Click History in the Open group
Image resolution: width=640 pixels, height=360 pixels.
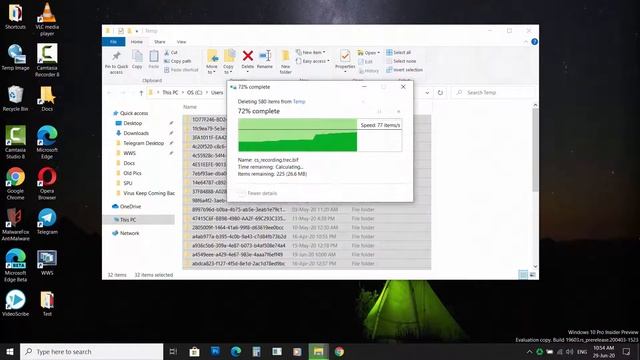click(x=369, y=71)
